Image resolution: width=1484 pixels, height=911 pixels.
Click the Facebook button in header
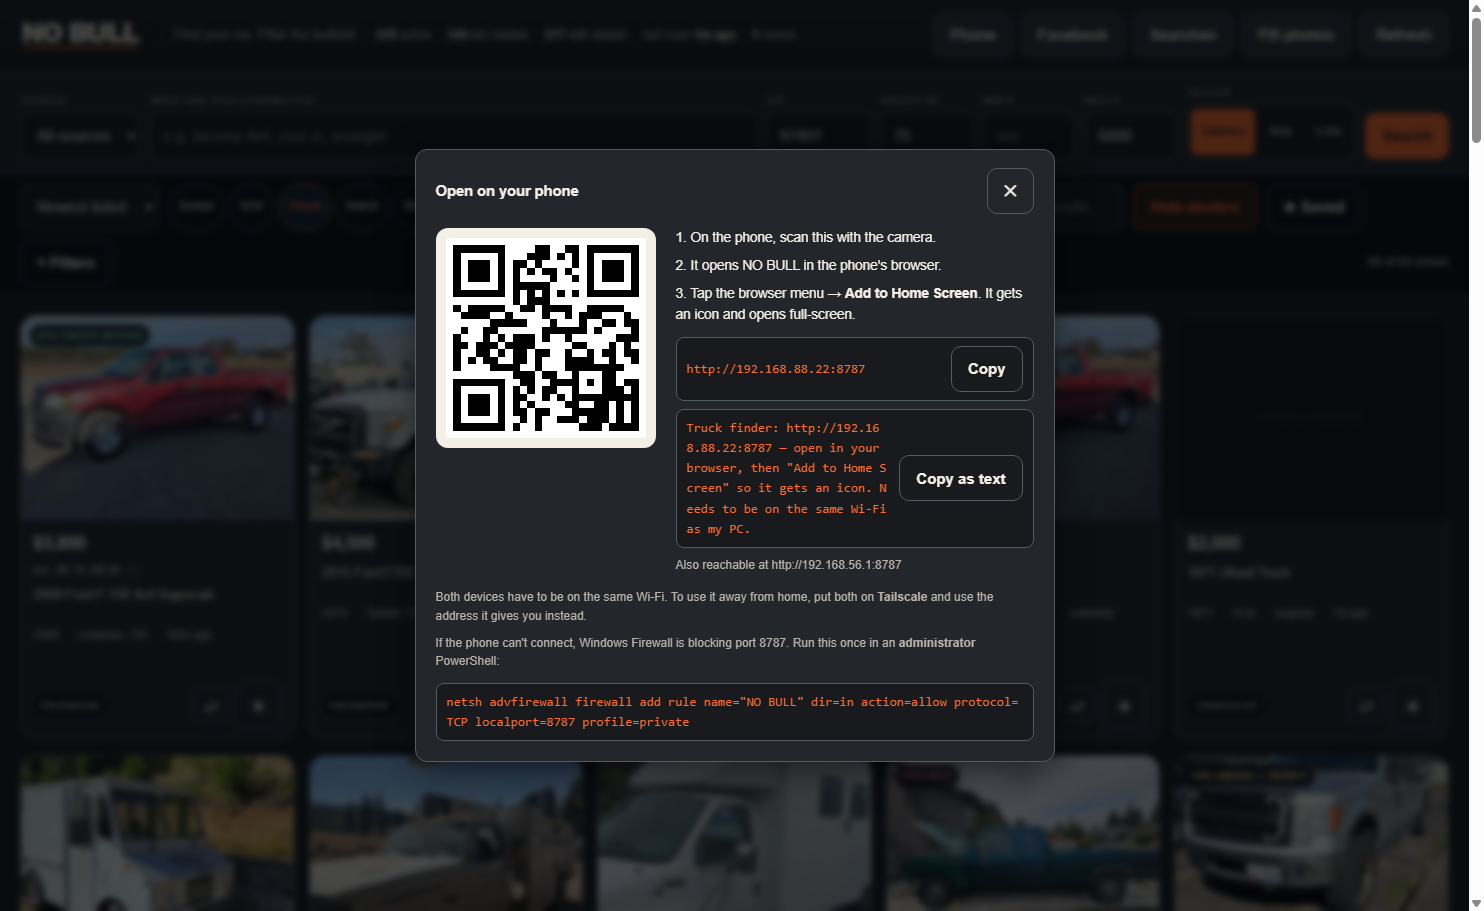pos(1072,35)
